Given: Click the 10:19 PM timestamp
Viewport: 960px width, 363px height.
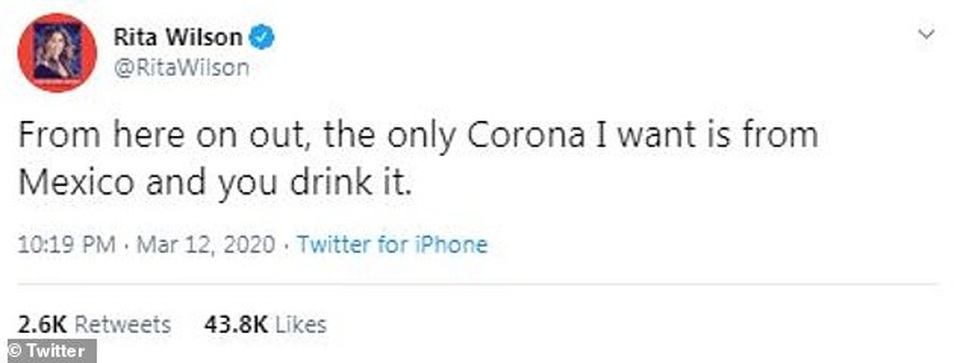Looking at the screenshot, I should [x=66, y=245].
